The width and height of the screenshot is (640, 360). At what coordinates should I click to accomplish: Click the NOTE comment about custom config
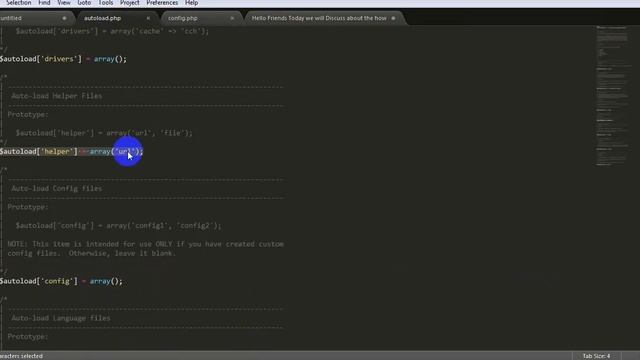(x=146, y=244)
